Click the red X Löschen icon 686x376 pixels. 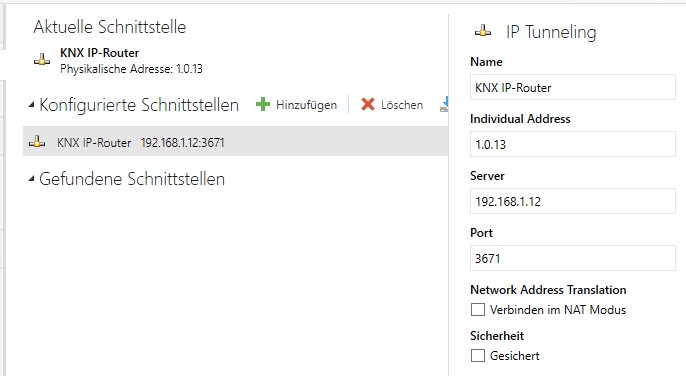[368, 105]
